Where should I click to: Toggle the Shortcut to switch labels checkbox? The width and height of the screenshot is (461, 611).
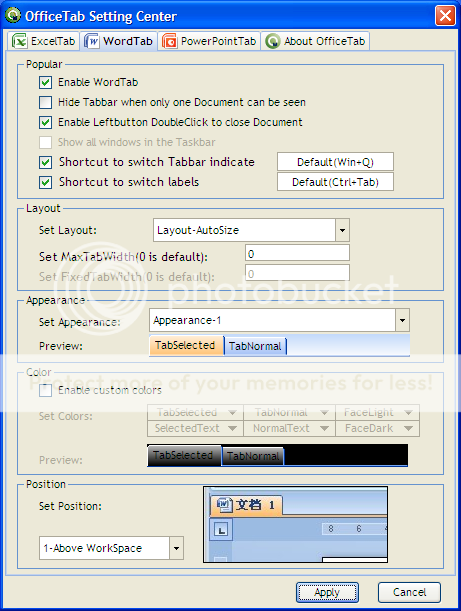46,182
